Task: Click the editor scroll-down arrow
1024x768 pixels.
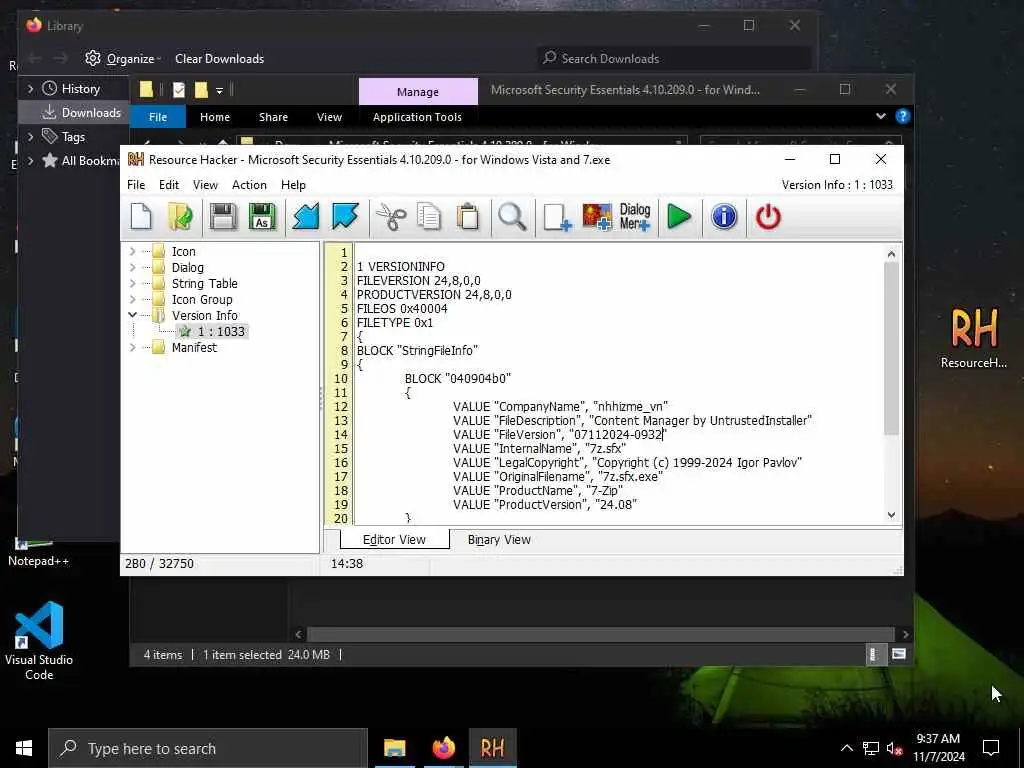Action: 891,515
